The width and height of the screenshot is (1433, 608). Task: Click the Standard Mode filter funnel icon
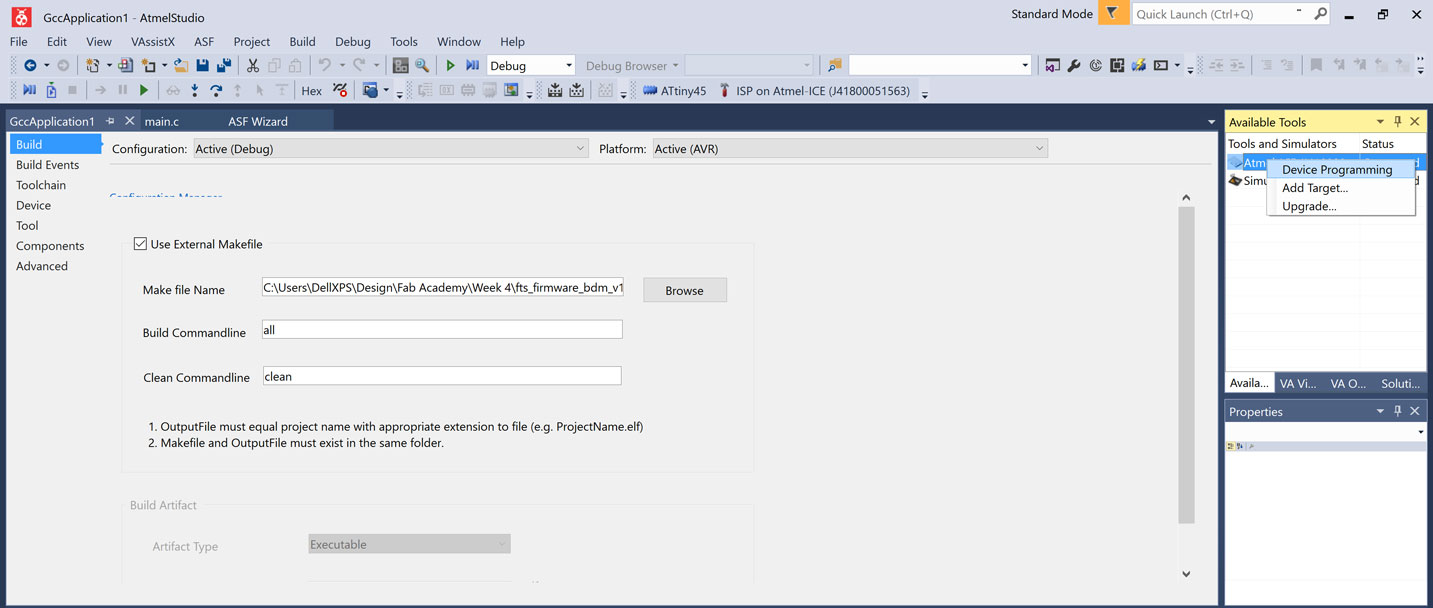1112,14
